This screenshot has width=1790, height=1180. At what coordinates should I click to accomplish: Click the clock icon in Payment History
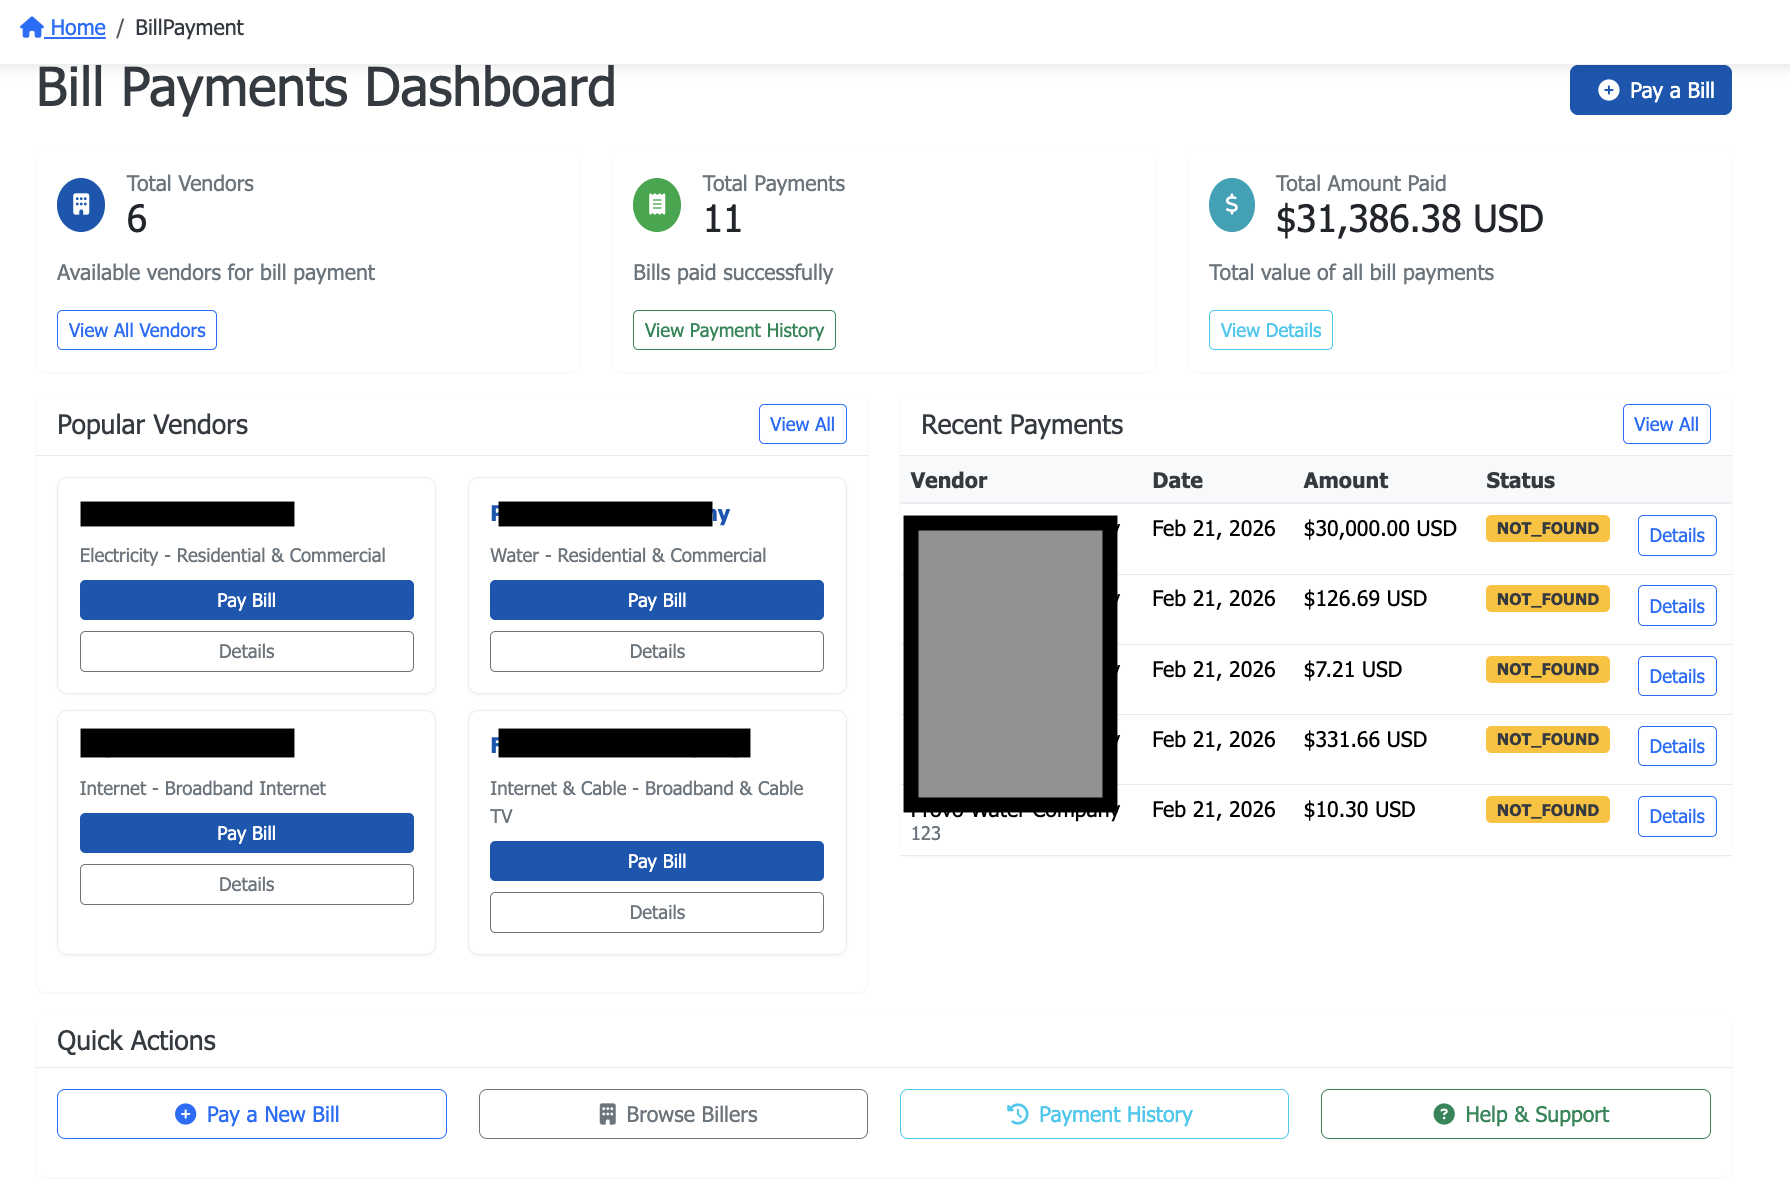pos(1018,1114)
